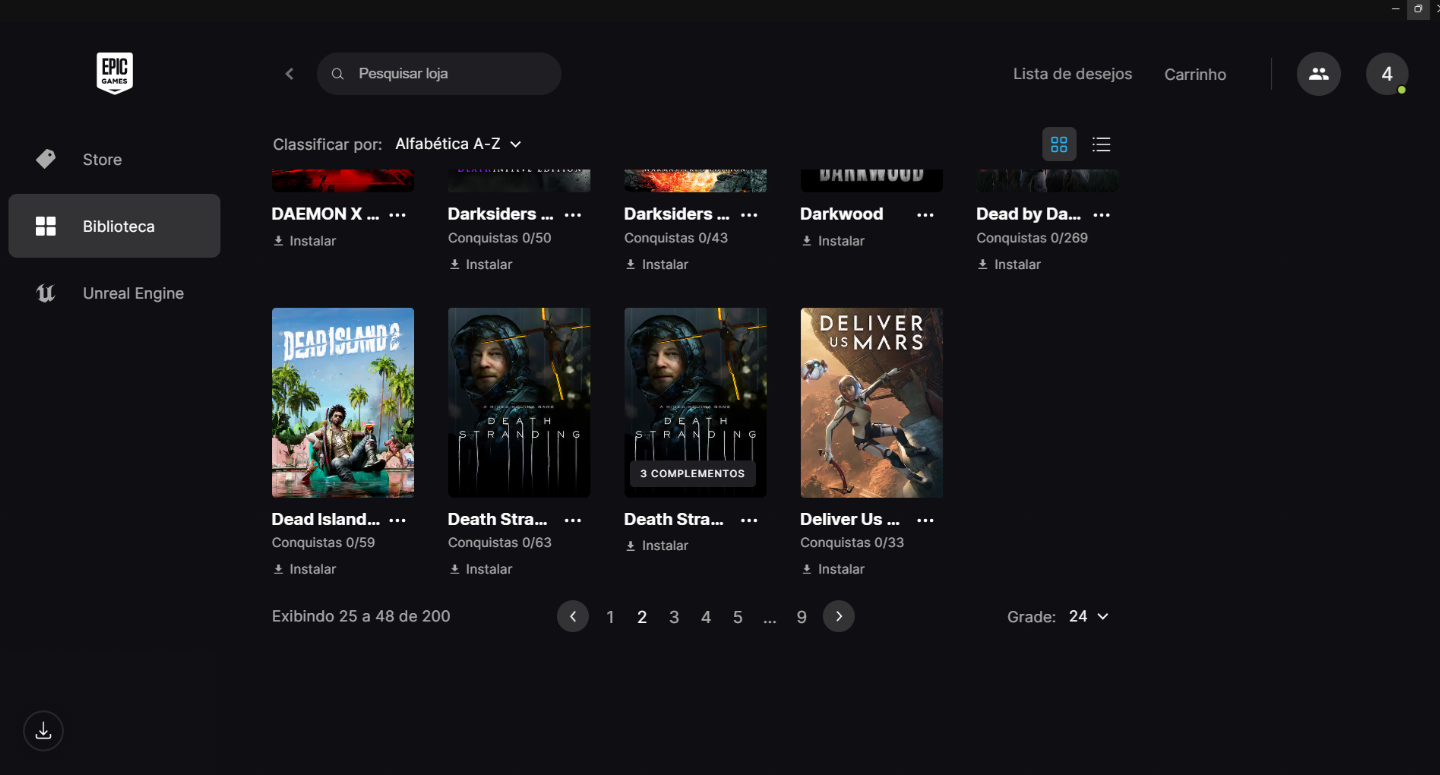This screenshot has width=1440, height=775.
Task: Select the 3 COMPLEMENTOS badge
Action: coord(693,474)
